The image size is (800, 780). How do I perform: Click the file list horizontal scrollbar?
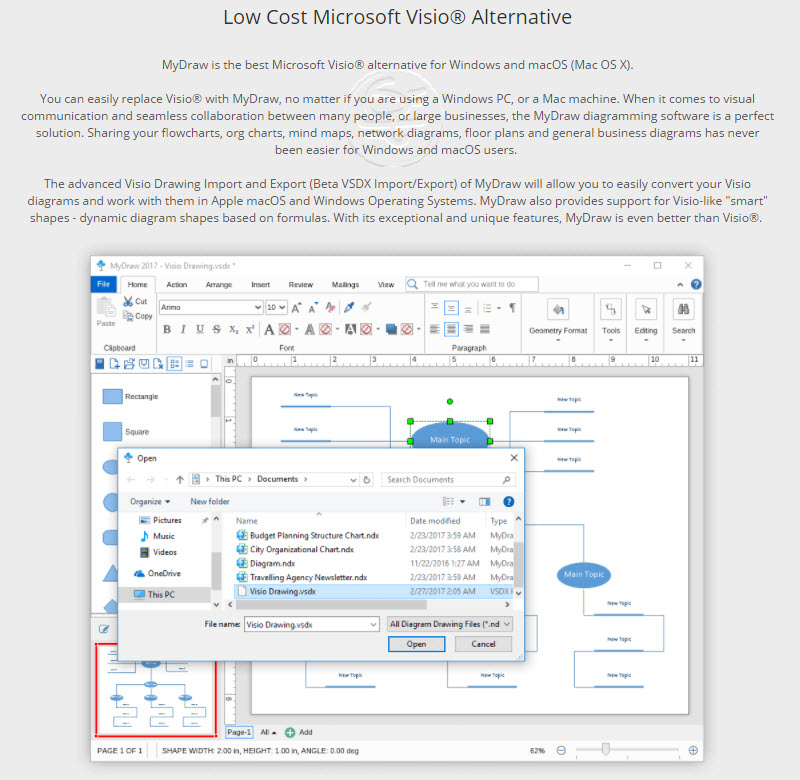(331, 605)
